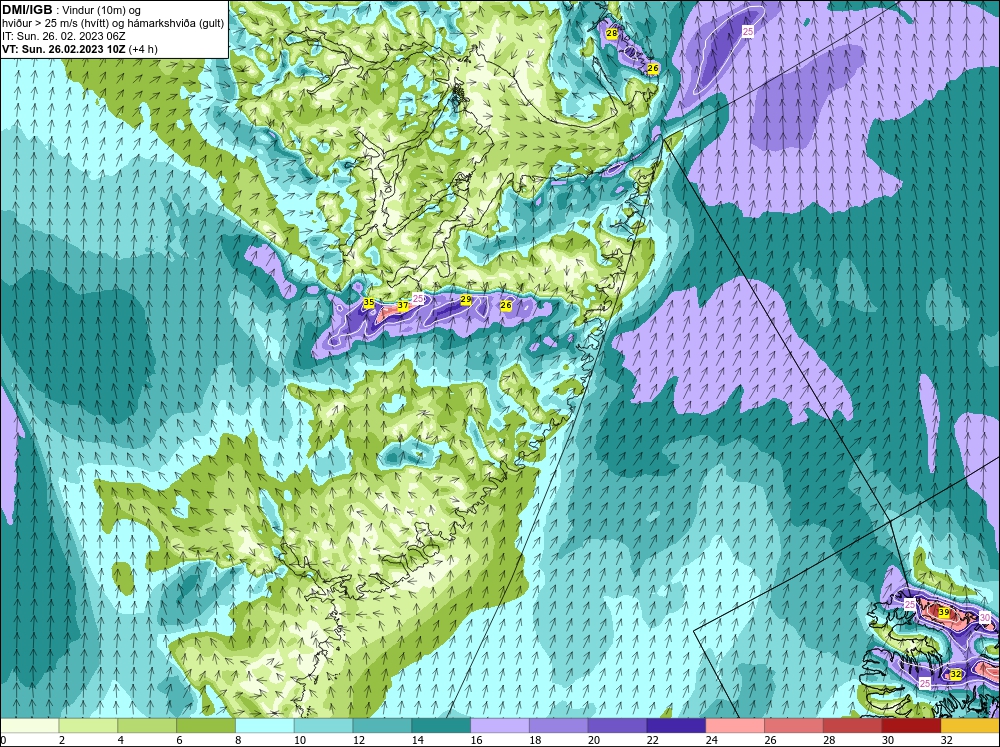Screen dimensions: 1000x747
Task: Click the legend scale tick label '14'
Action: coord(417,740)
